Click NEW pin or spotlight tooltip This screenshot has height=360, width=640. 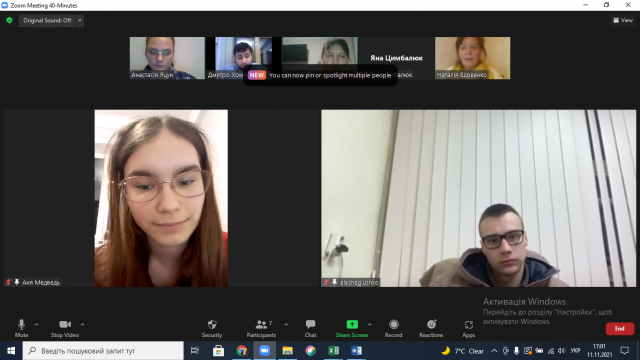(320, 75)
